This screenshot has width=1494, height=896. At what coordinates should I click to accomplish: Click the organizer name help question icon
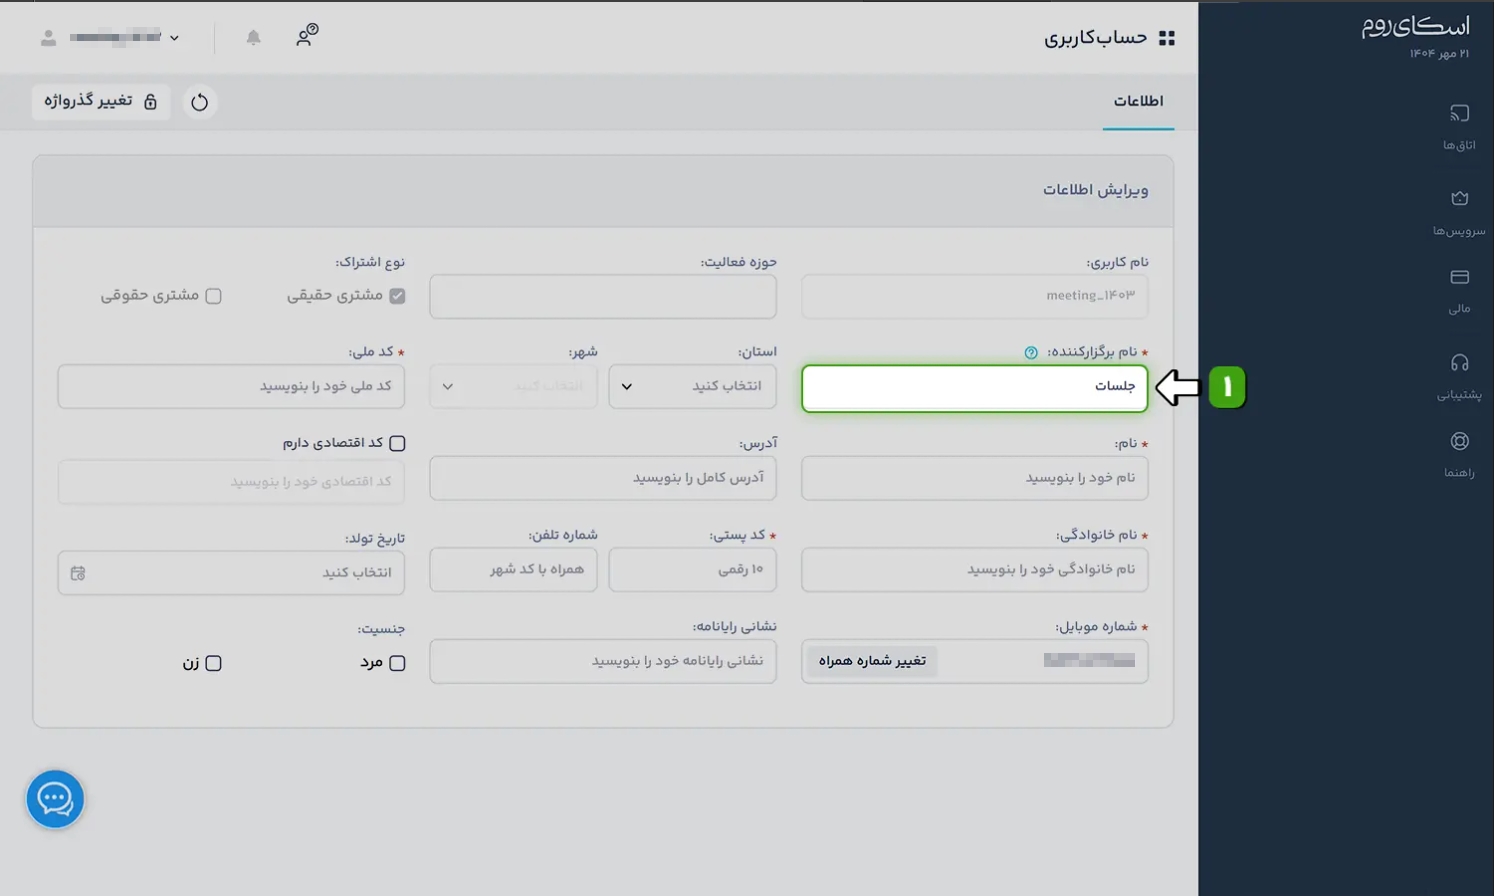point(1031,353)
